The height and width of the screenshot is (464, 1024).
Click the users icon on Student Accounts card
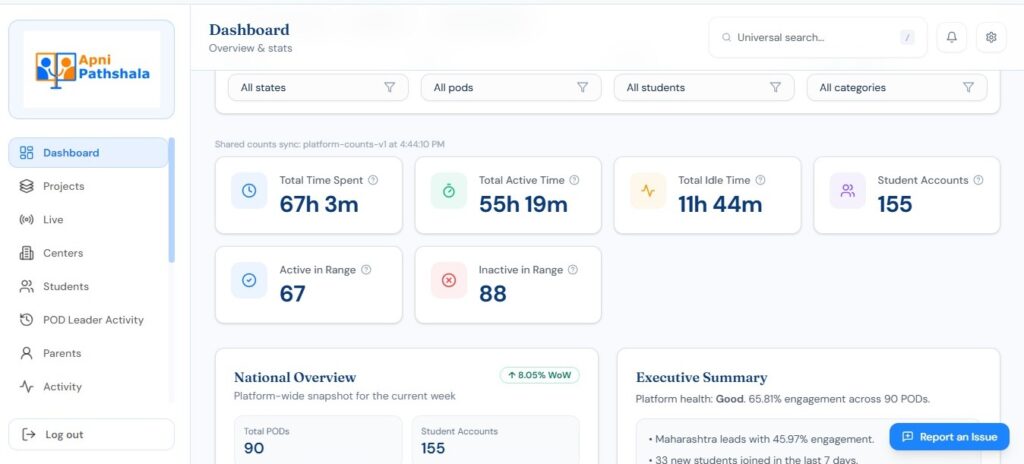(x=848, y=191)
